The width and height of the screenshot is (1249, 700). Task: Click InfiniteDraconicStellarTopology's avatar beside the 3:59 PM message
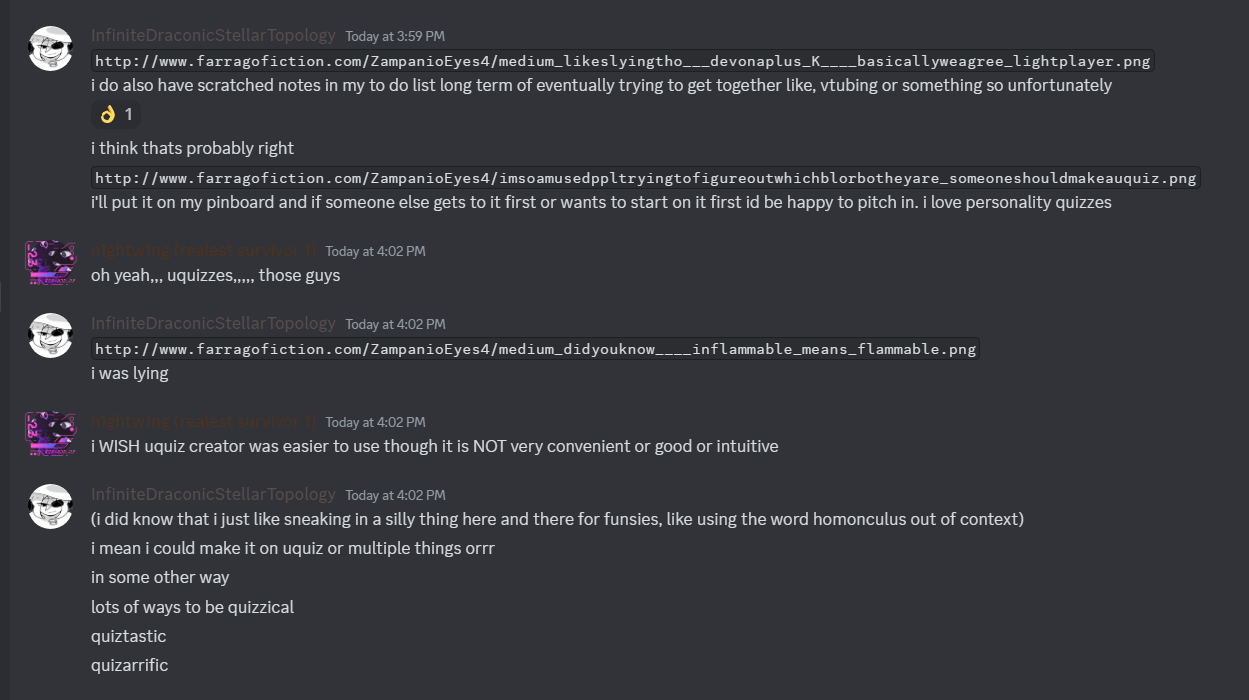coord(50,49)
